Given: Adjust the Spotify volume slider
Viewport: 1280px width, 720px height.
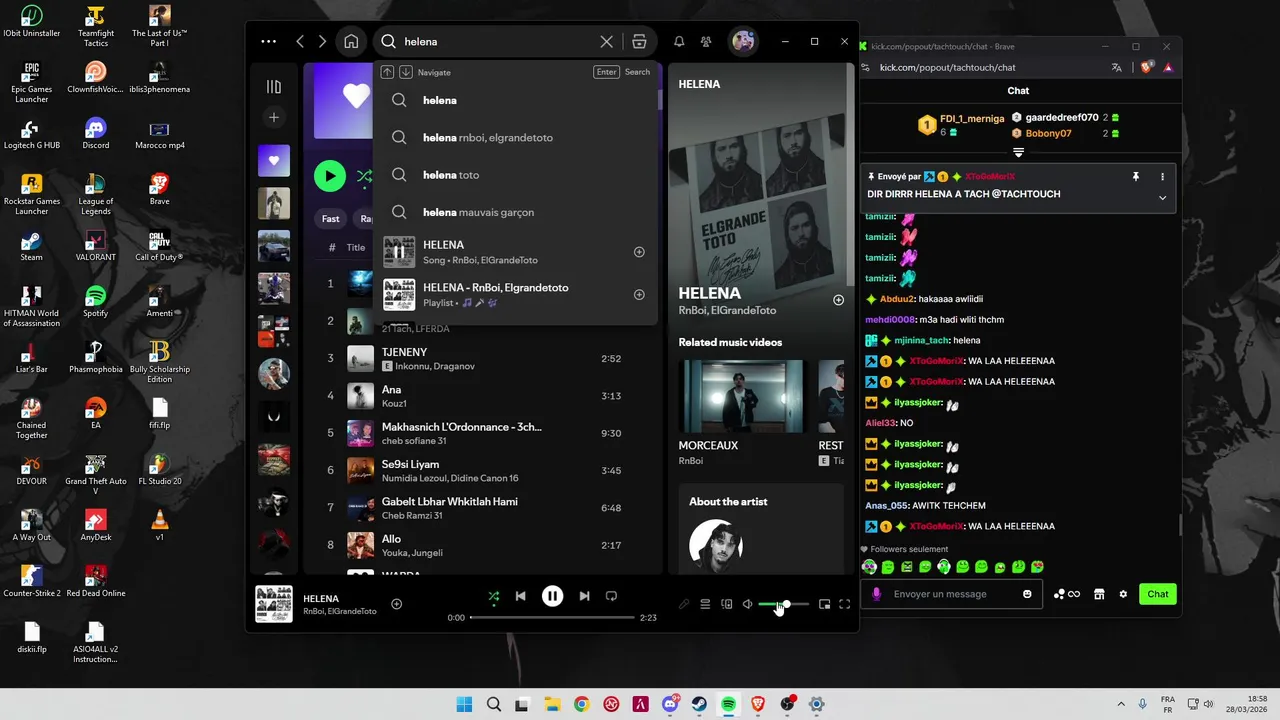Looking at the screenshot, I should coord(783,604).
